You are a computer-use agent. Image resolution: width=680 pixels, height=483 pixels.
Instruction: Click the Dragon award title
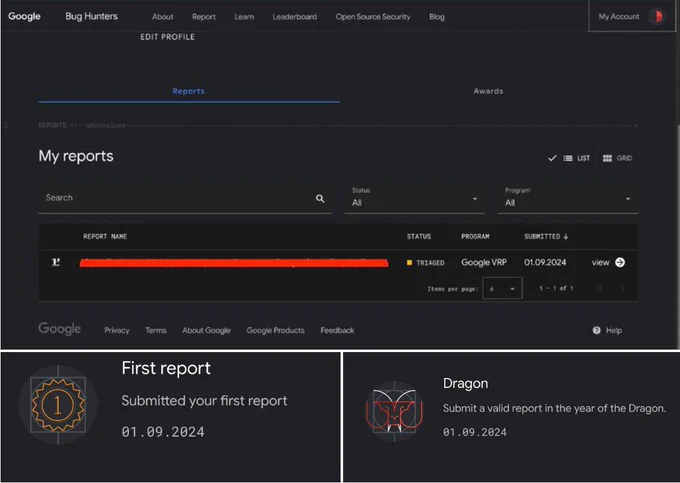(x=465, y=383)
